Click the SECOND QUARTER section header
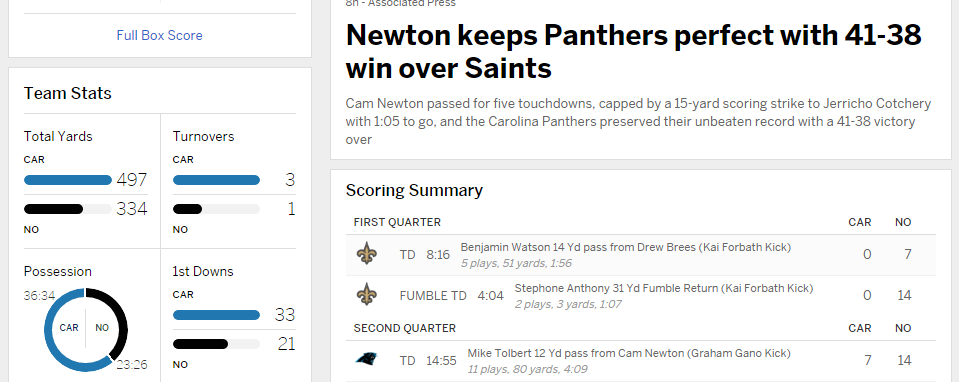Screen dimensions: 959x382 point(404,328)
